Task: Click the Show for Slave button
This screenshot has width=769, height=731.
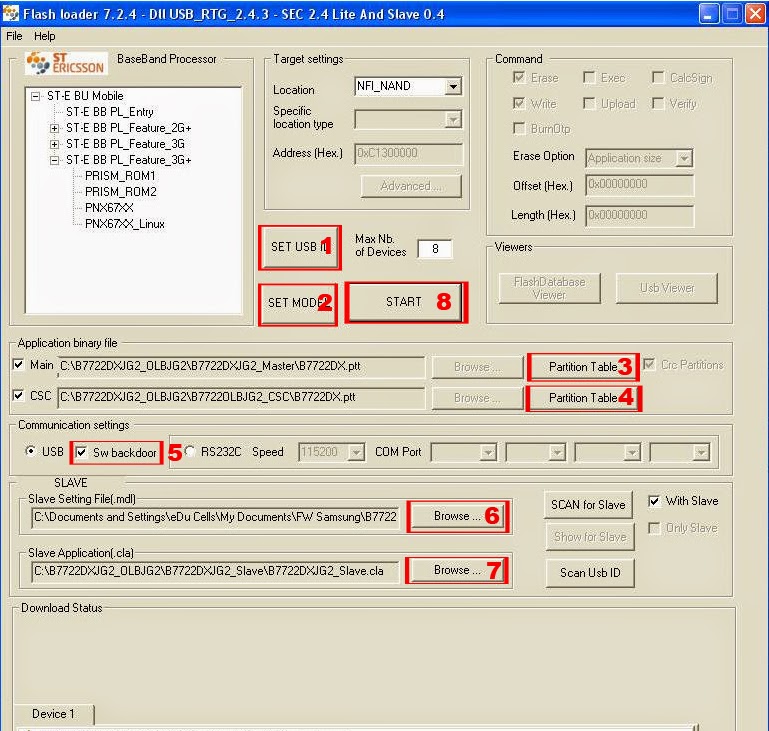Action: pos(590,537)
